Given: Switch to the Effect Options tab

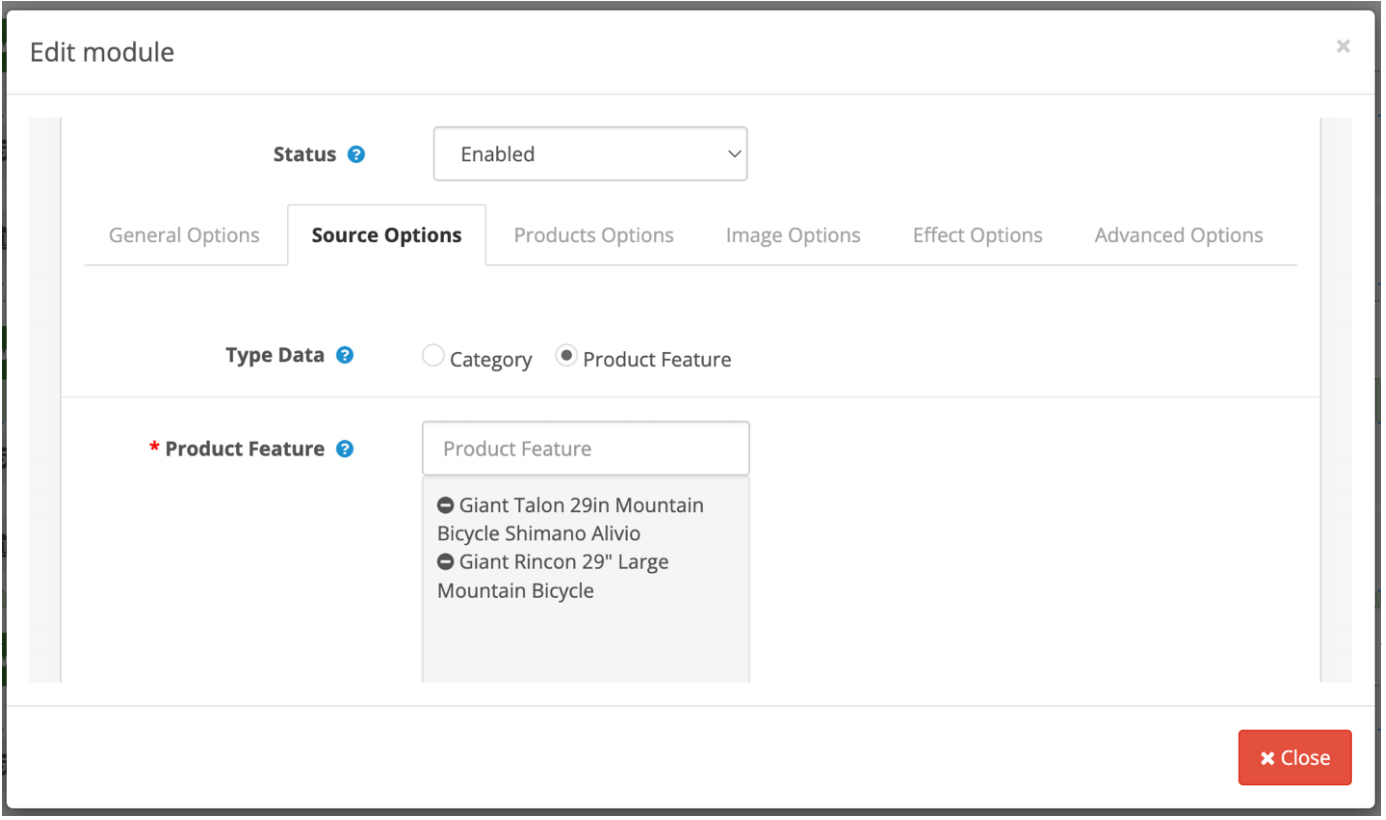Looking at the screenshot, I should pyautogui.click(x=977, y=236).
